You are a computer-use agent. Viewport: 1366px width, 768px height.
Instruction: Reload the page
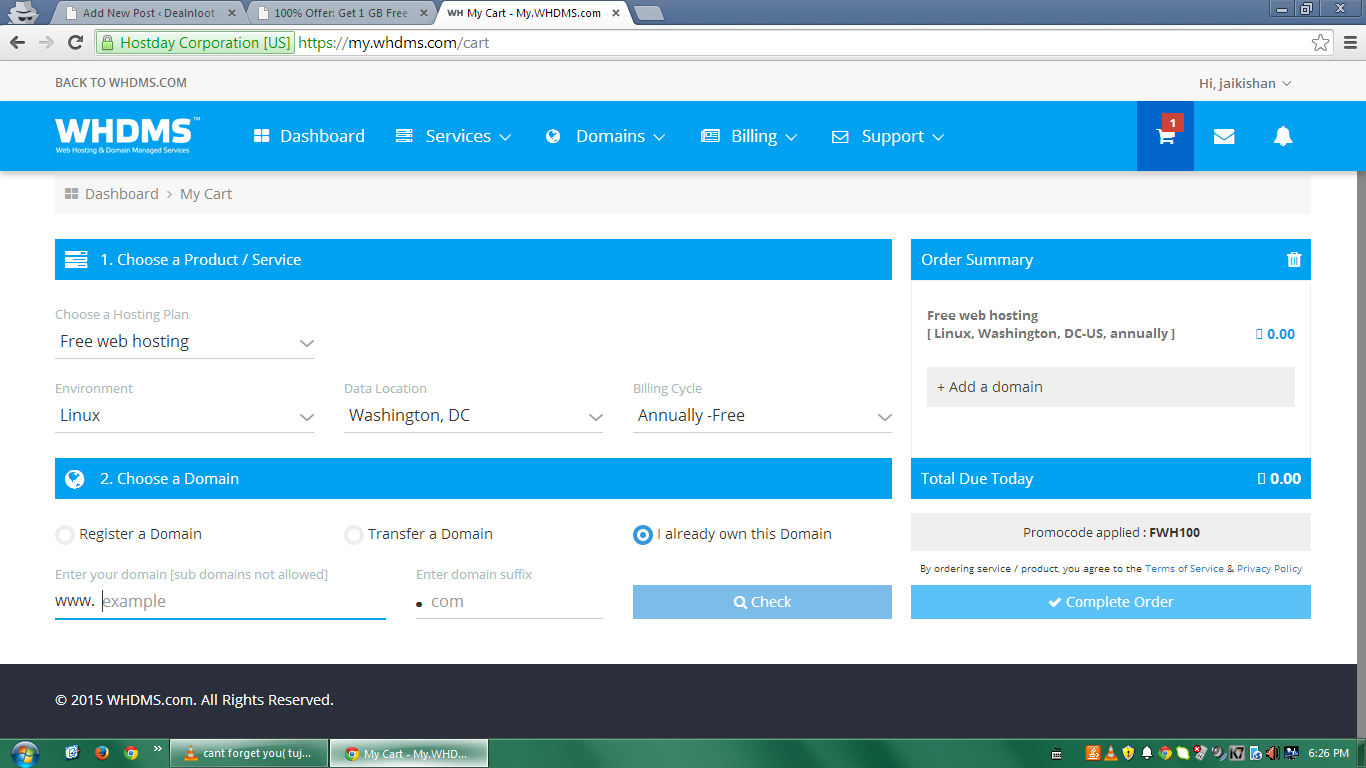pyautogui.click(x=75, y=43)
